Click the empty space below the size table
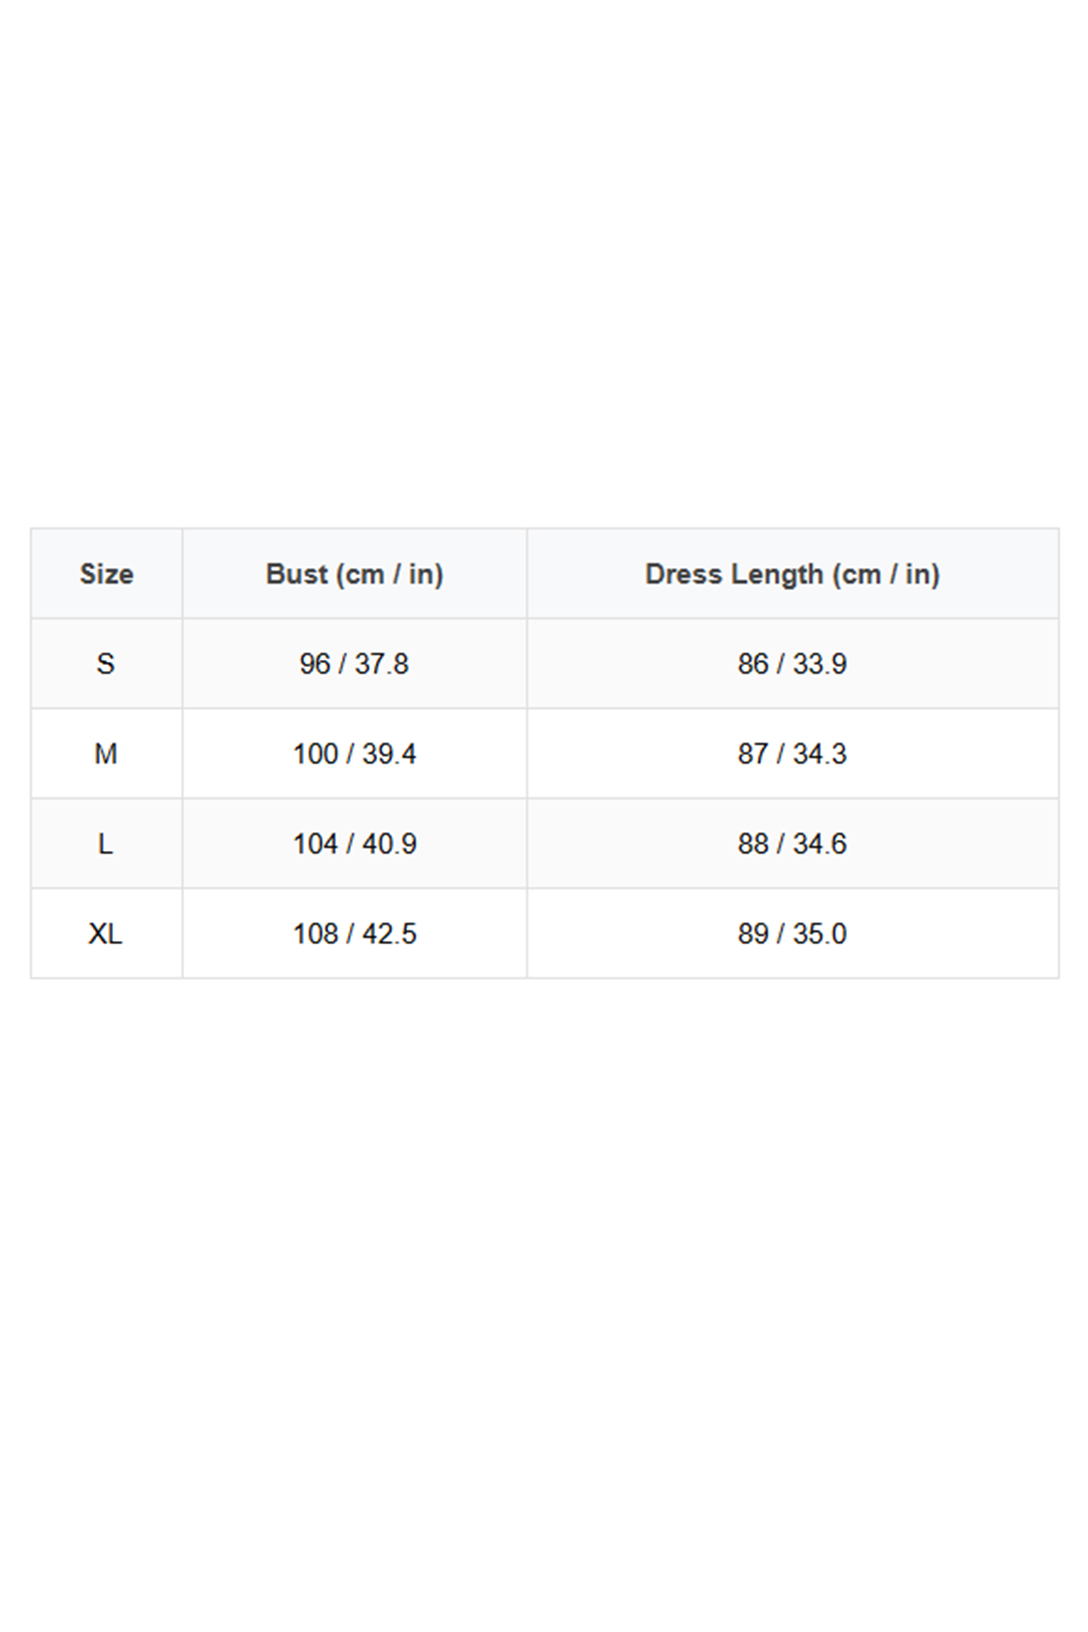The image size is (1088, 1632). click(x=544, y=1300)
